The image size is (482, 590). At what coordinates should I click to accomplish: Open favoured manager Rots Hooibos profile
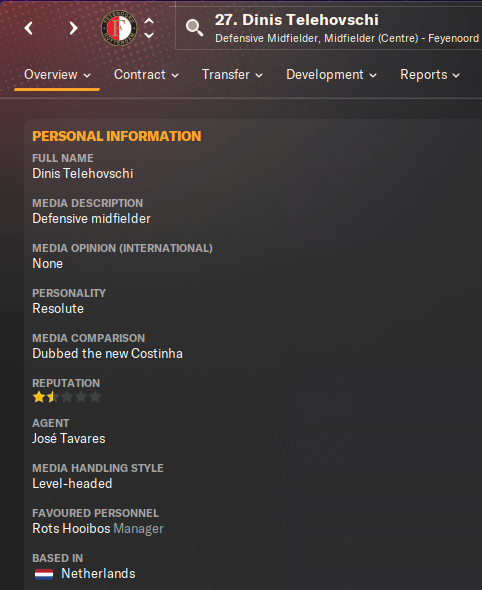click(71, 528)
